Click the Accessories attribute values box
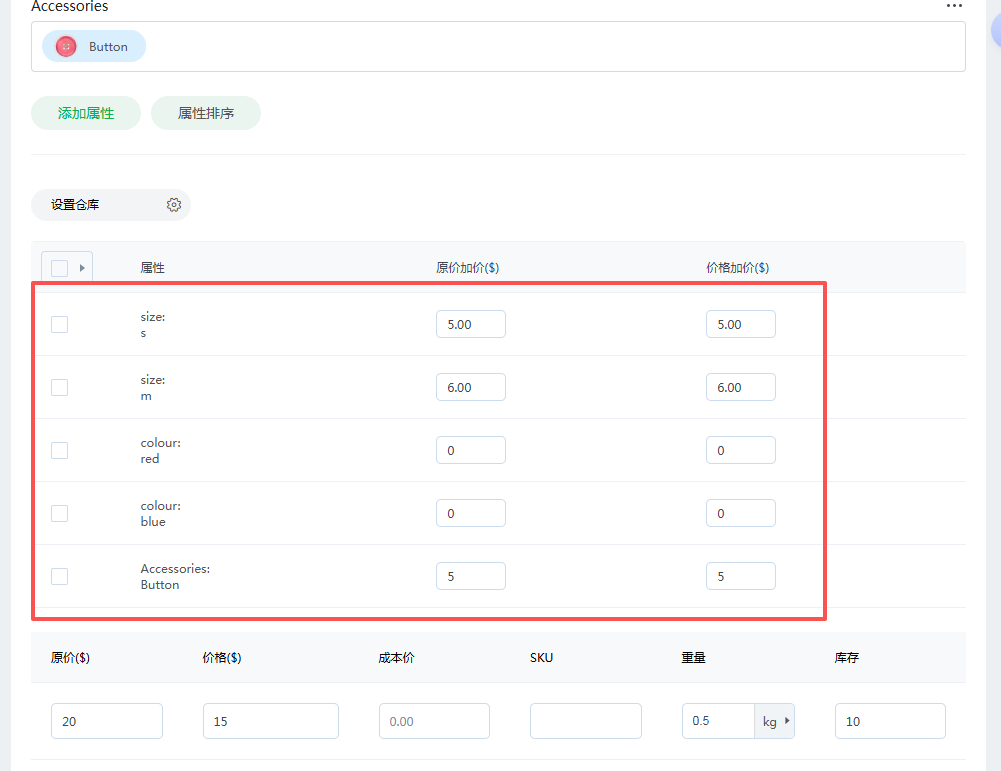This screenshot has height=771, width=1001. click(550, 47)
